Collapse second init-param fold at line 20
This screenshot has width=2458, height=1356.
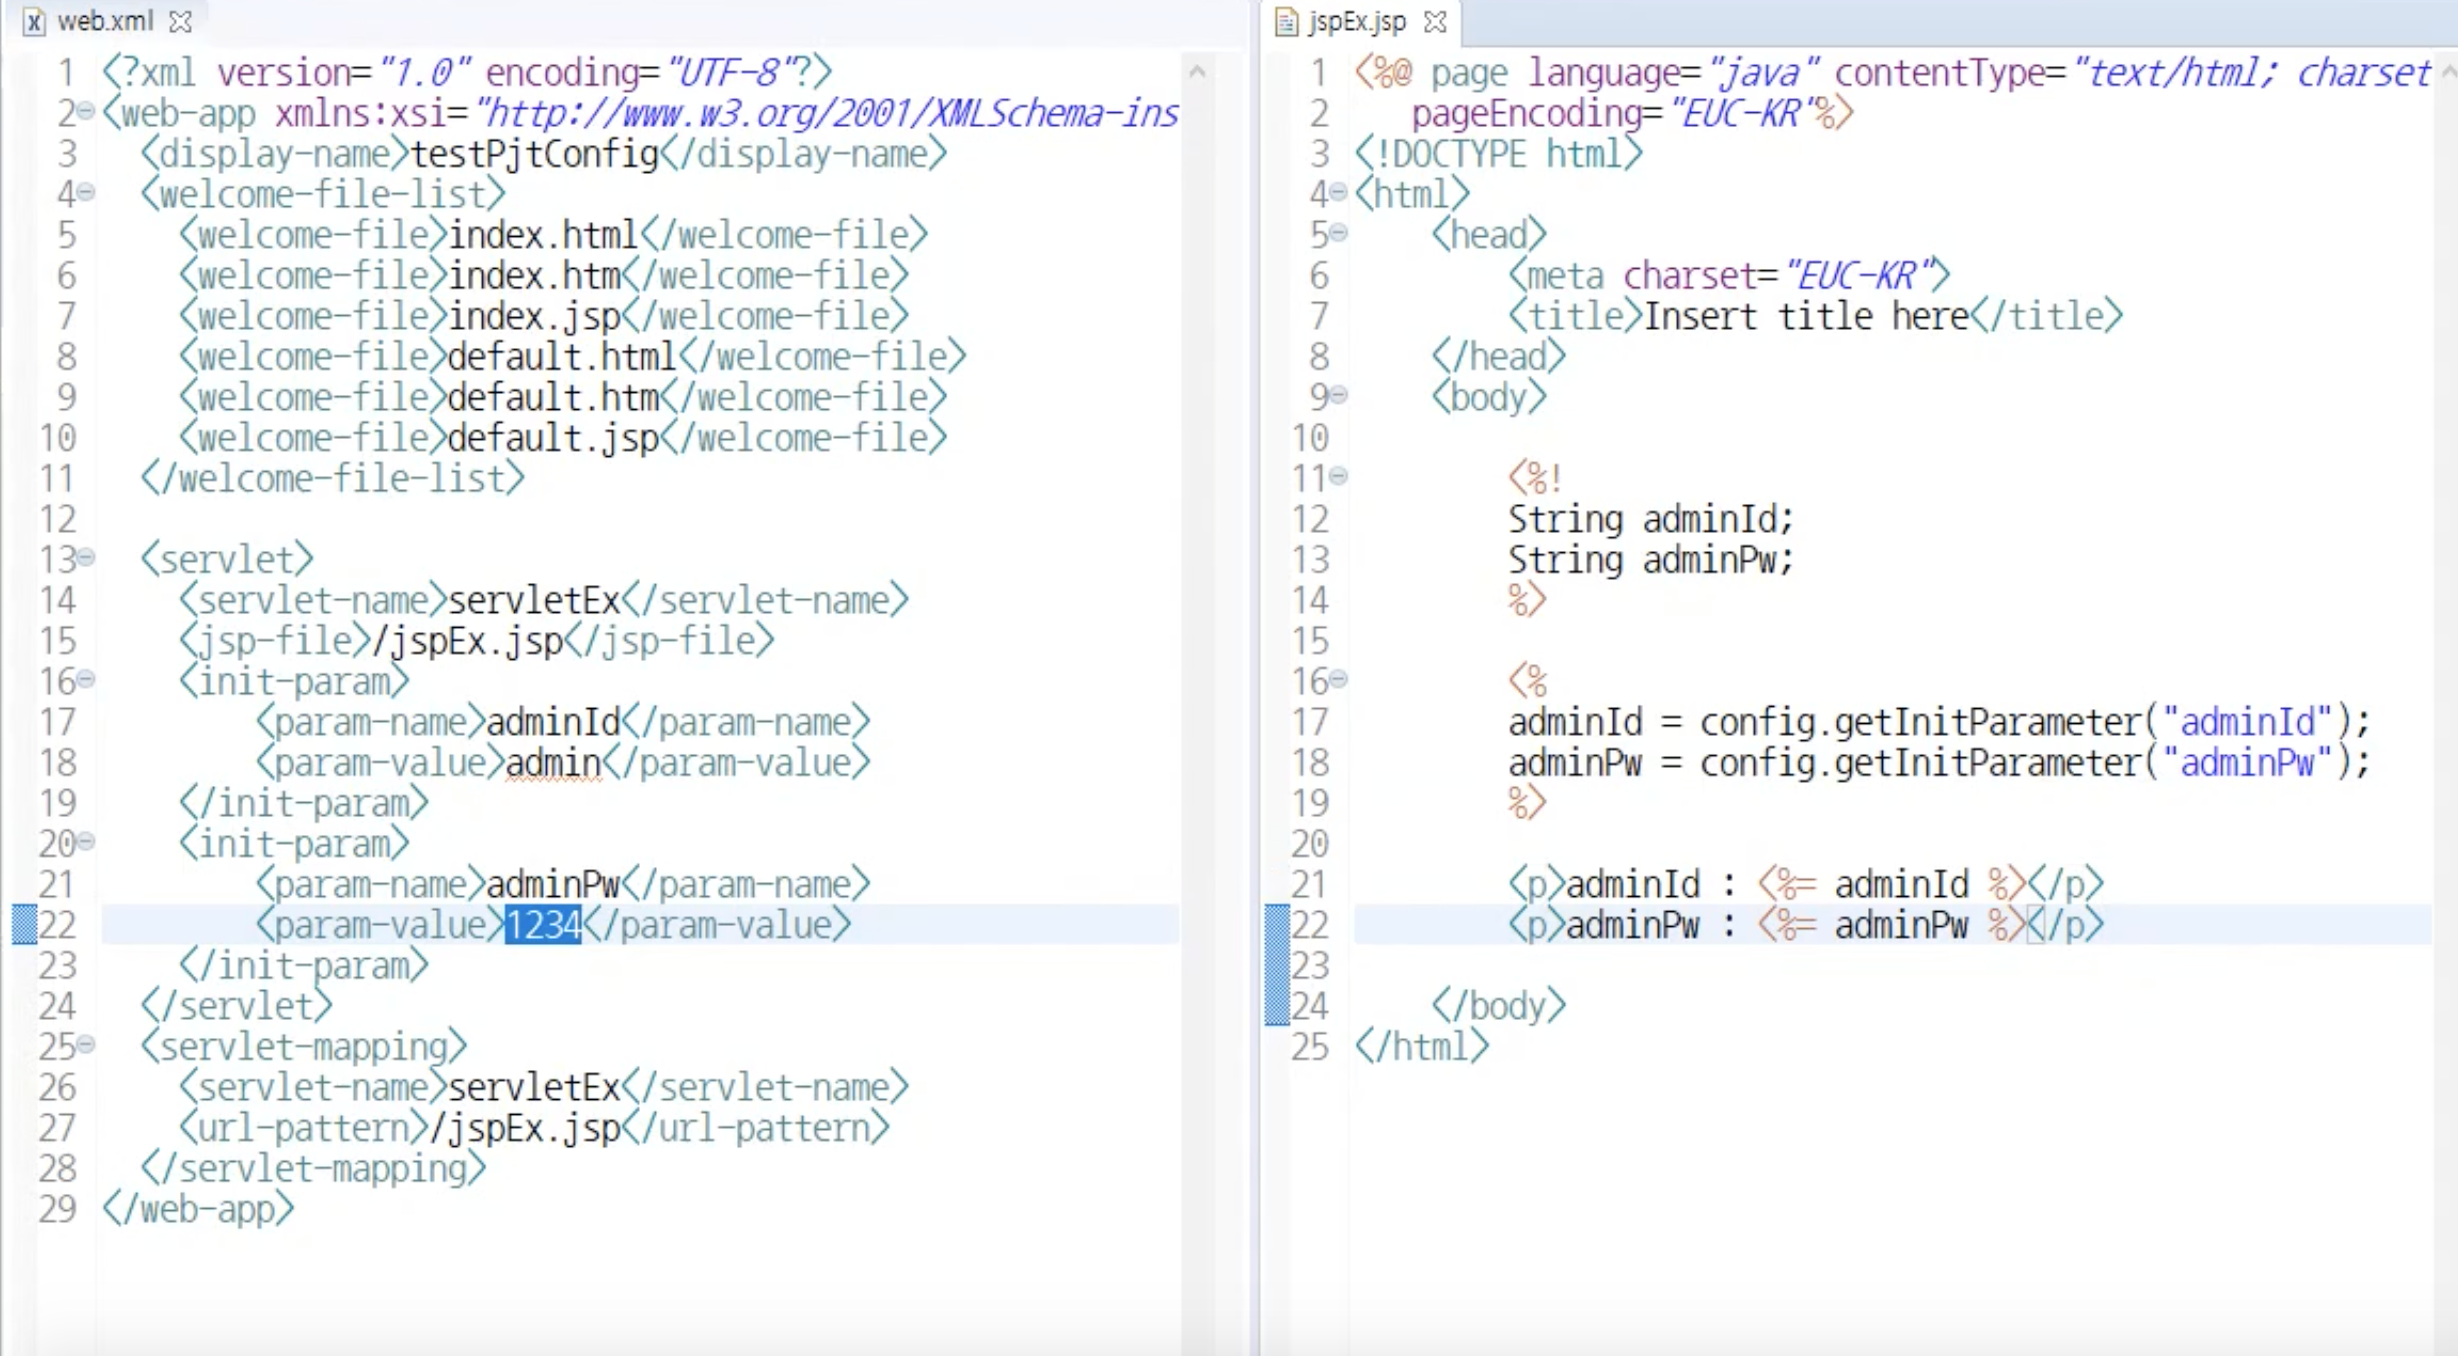[x=87, y=841]
